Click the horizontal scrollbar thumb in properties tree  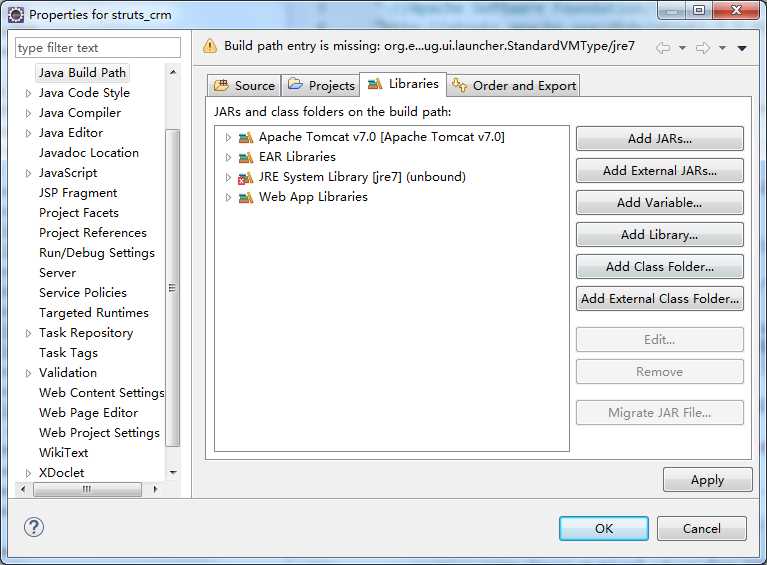(87, 489)
